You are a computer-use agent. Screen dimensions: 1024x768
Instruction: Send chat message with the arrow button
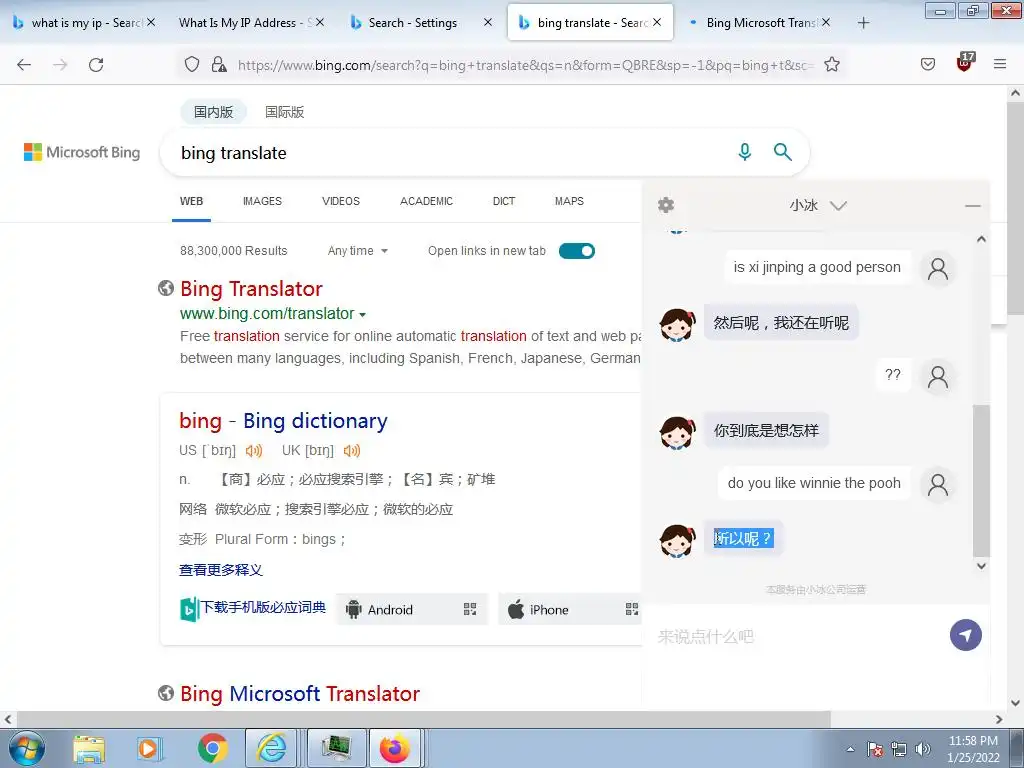[x=966, y=635]
